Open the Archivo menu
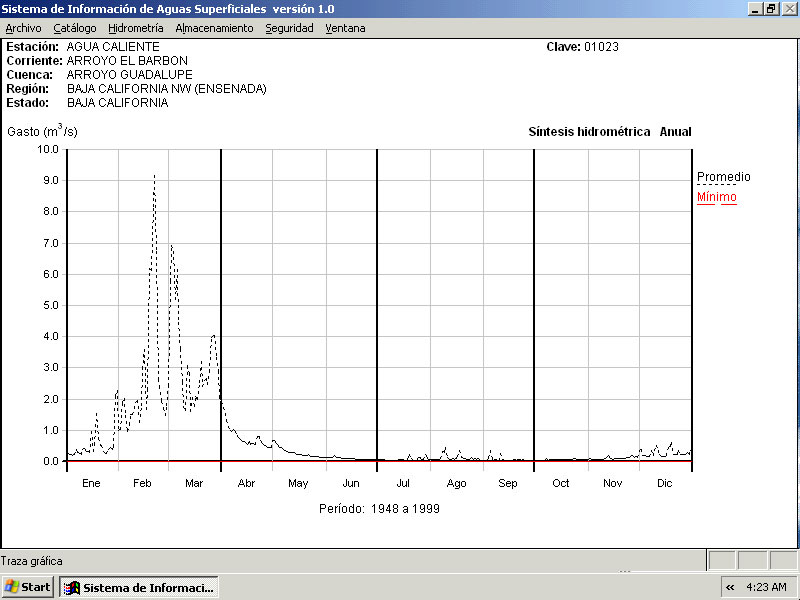This screenshot has width=800, height=600. click(x=23, y=28)
